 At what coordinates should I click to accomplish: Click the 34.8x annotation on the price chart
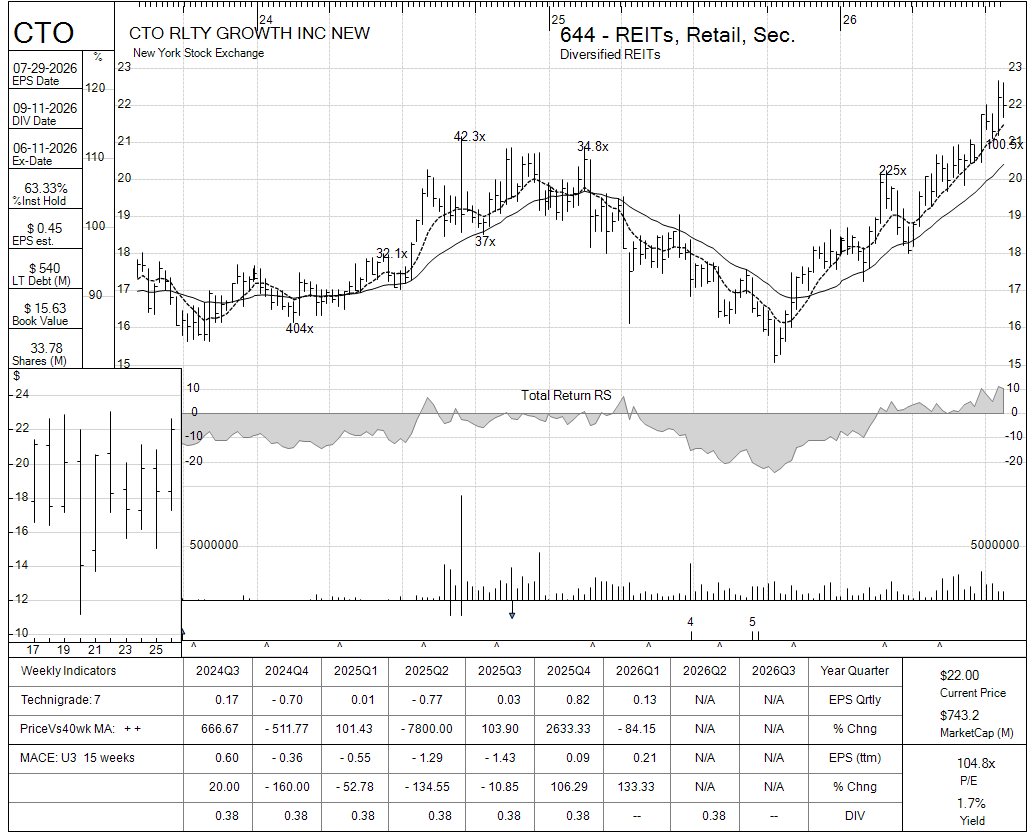tap(592, 146)
